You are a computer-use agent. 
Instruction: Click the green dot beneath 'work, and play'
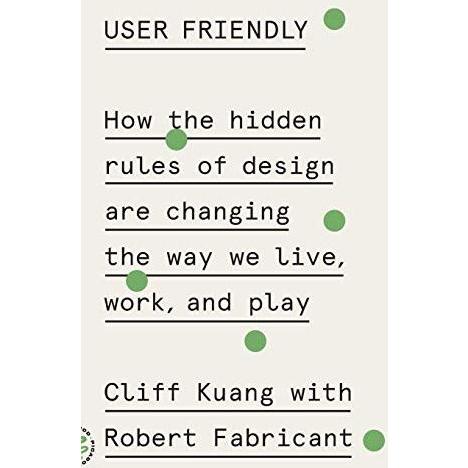(255, 341)
